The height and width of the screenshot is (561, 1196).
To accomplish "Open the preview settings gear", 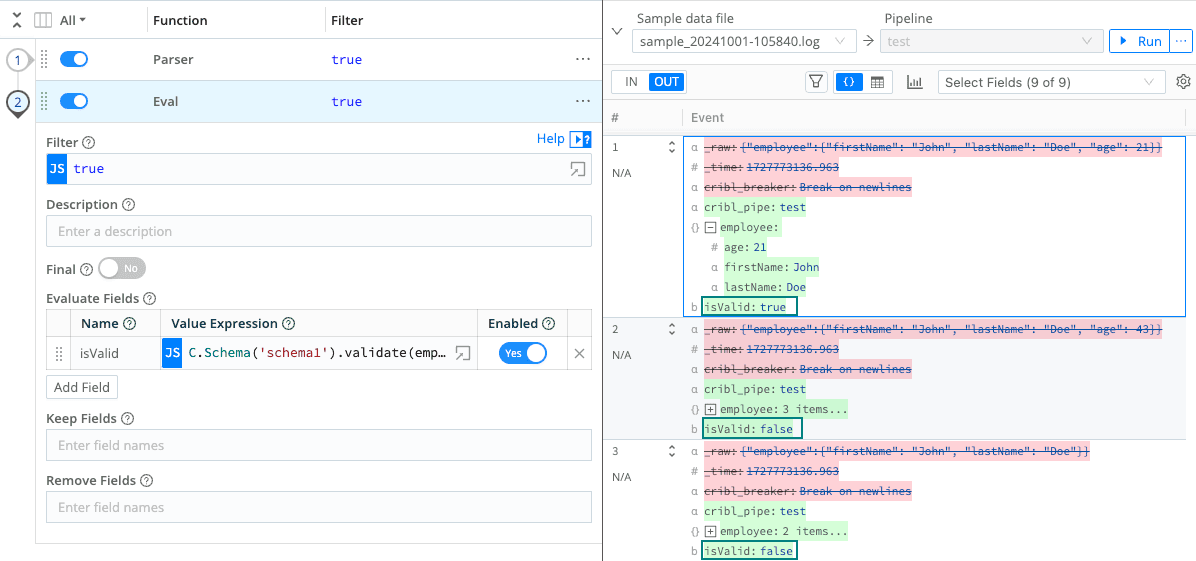I will click(1183, 82).
